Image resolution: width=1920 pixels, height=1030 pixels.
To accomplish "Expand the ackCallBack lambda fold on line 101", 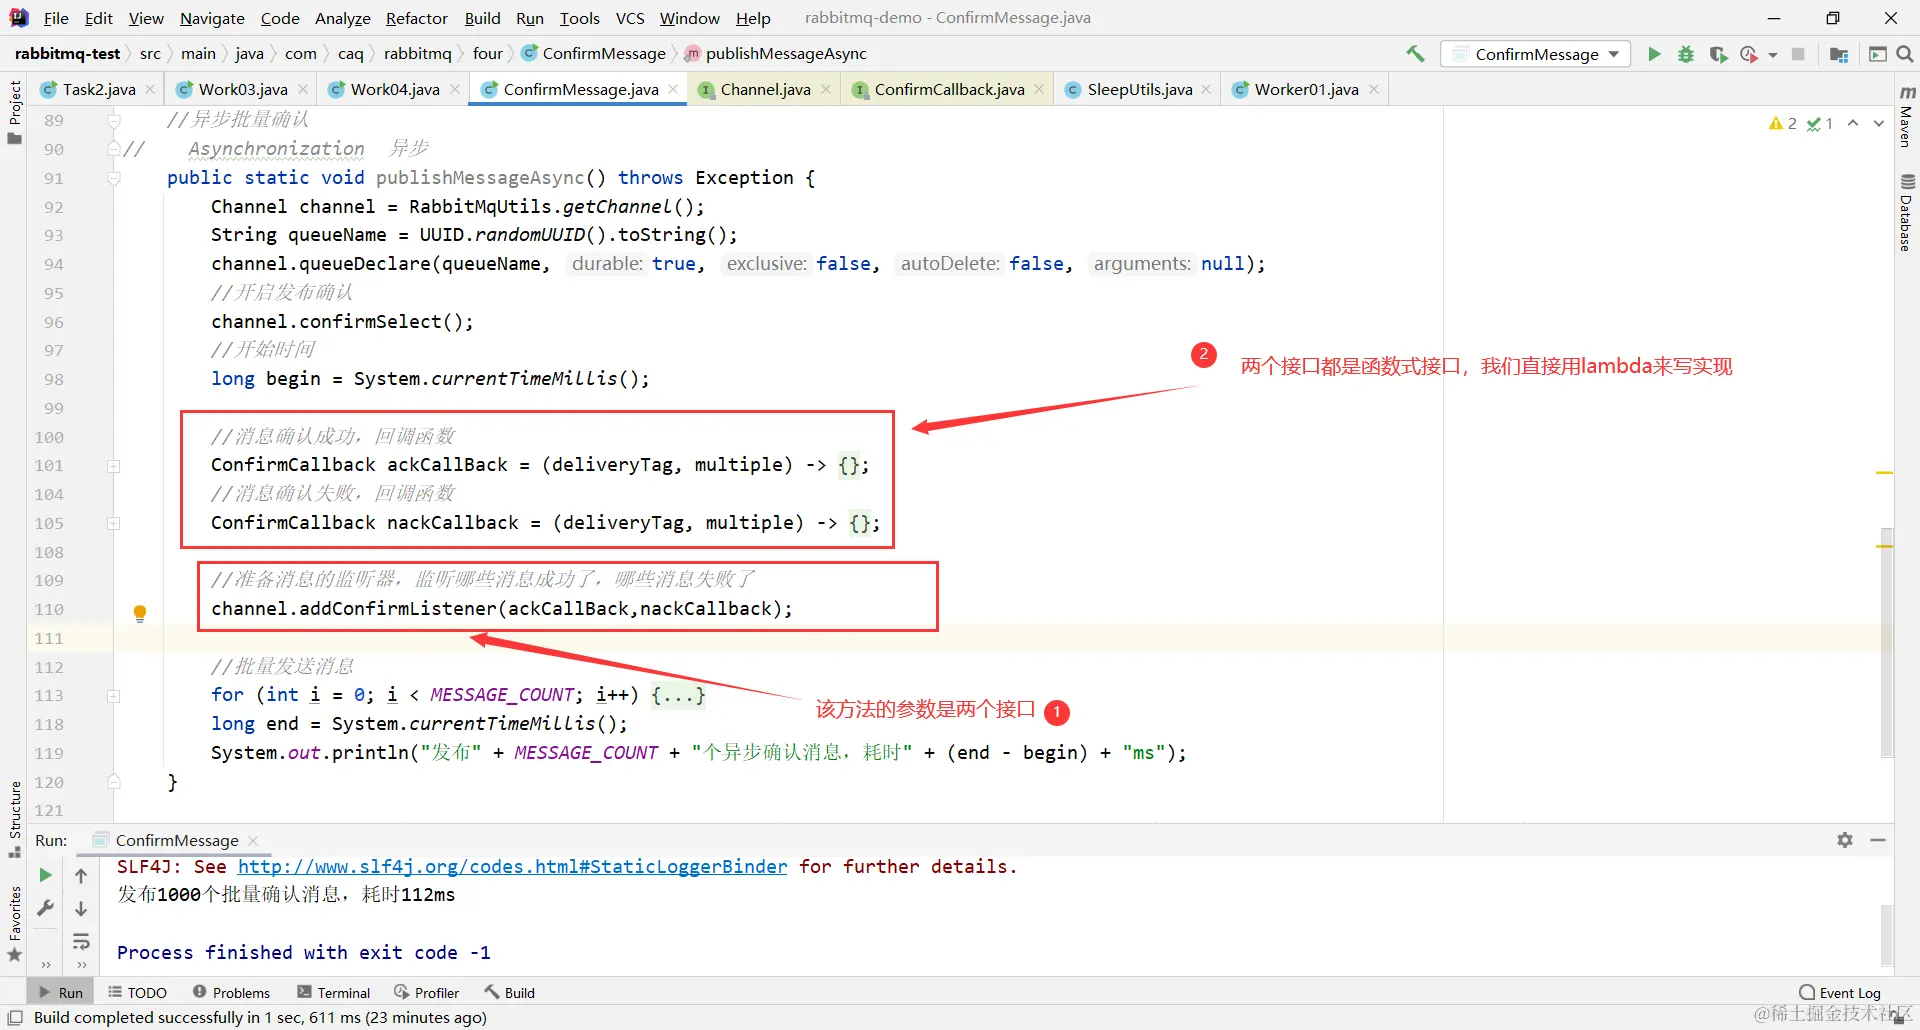I will point(114,466).
